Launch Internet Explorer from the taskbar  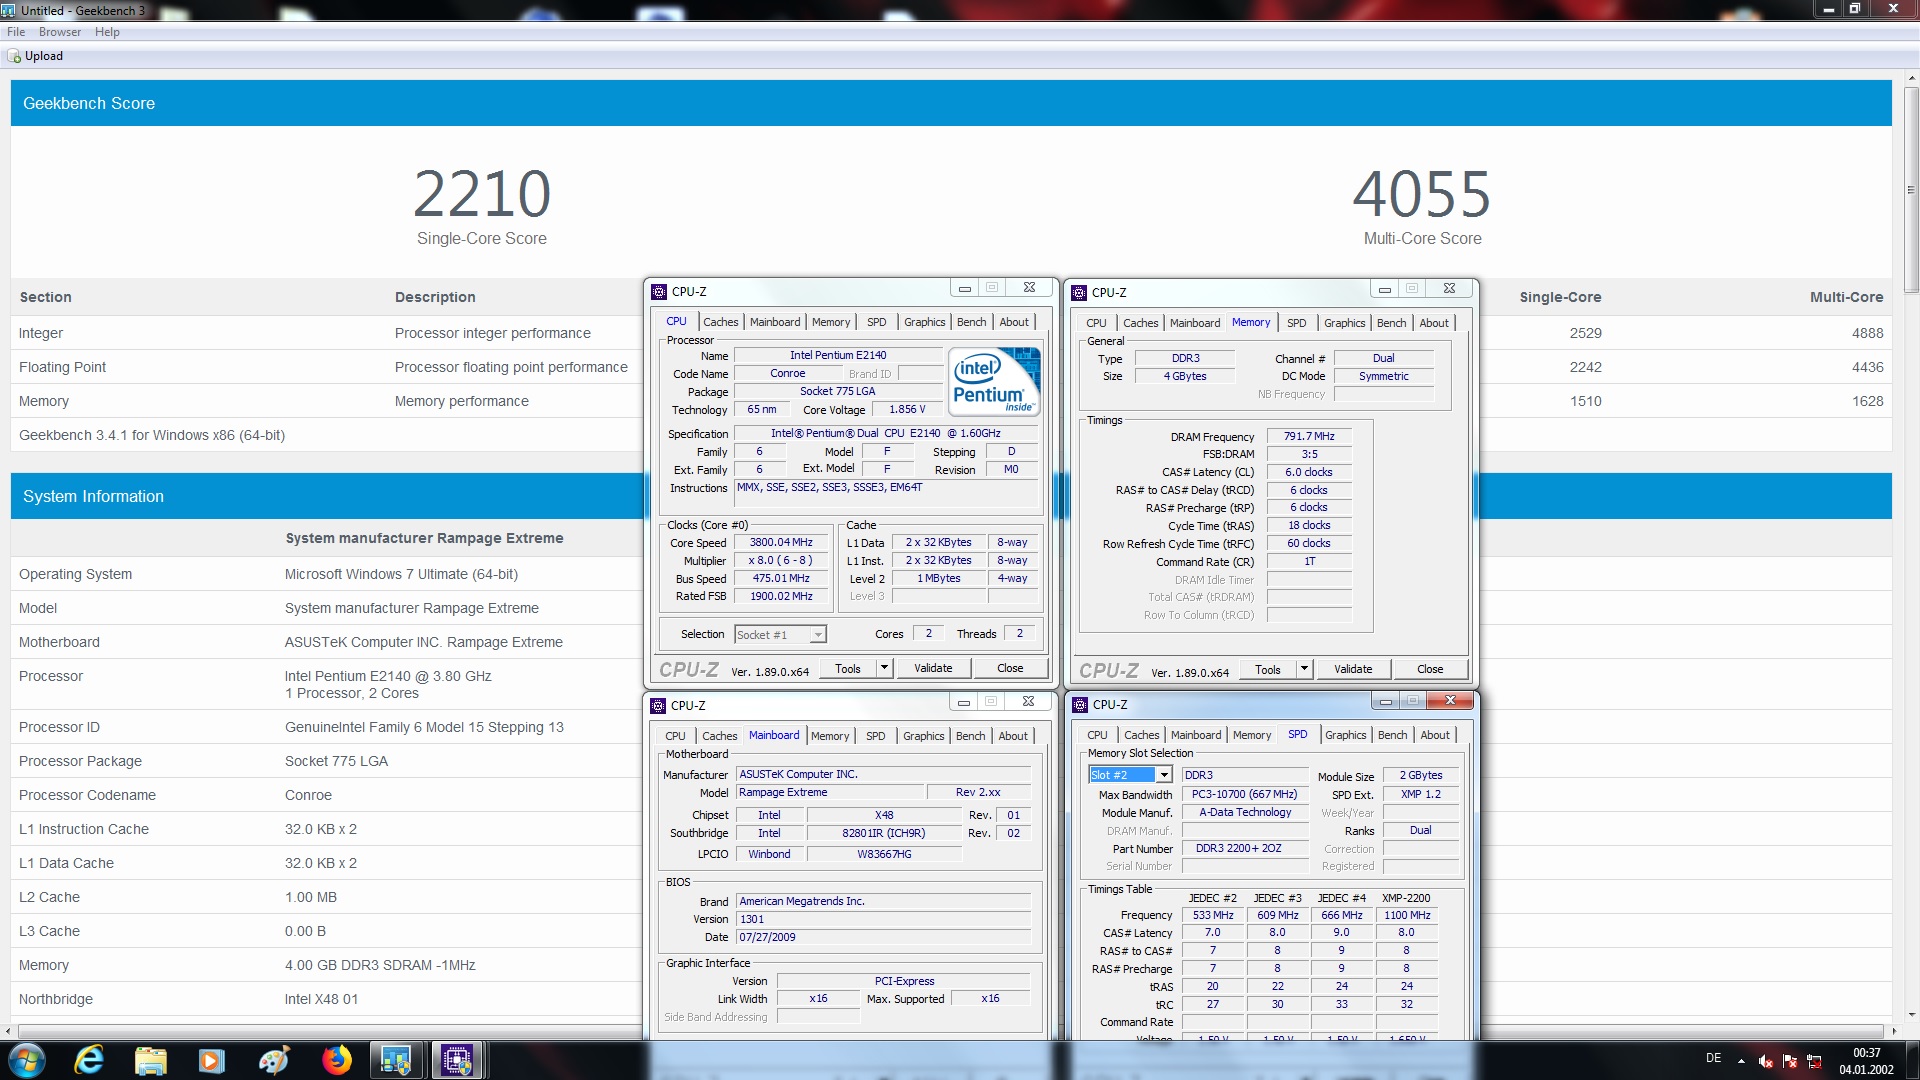point(89,1060)
